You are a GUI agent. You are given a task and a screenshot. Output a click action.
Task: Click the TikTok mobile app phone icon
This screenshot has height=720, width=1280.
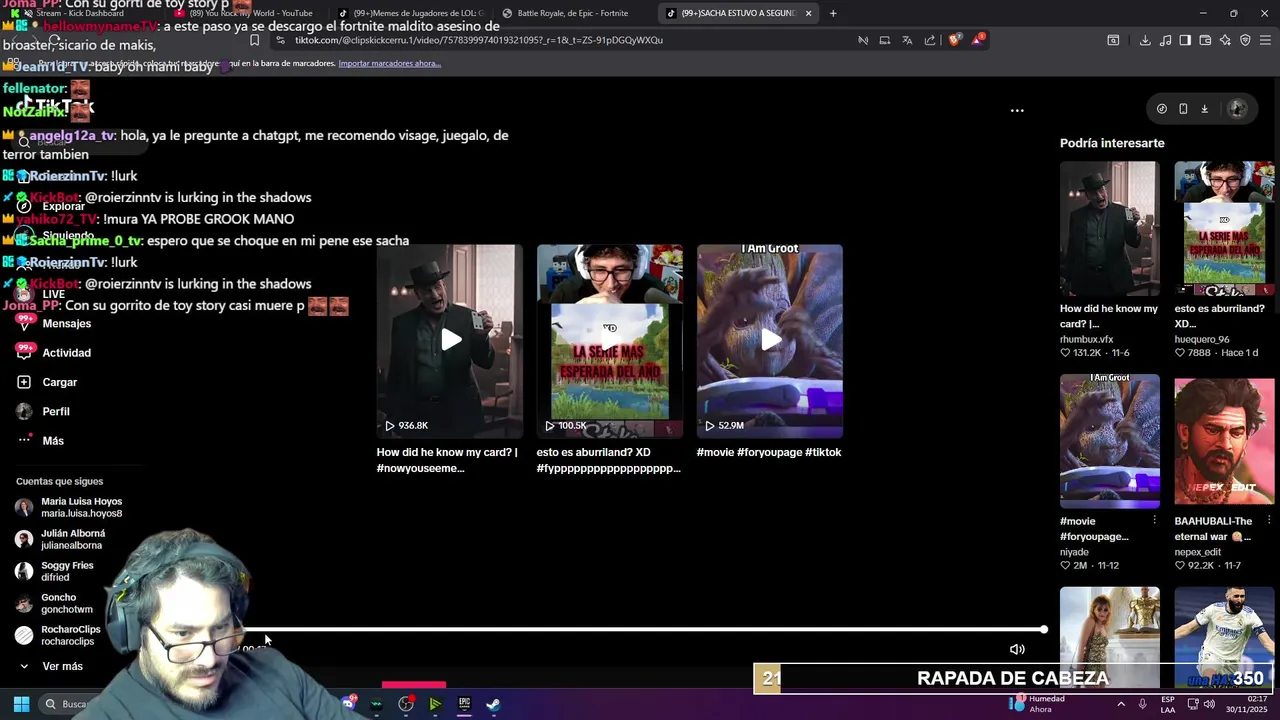1183,109
